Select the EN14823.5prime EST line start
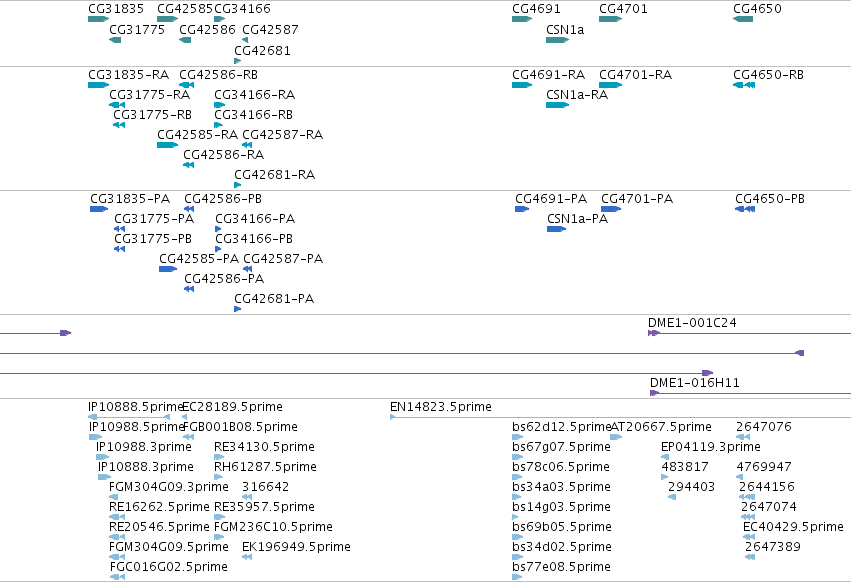The height and width of the screenshot is (582, 851). pos(392,417)
